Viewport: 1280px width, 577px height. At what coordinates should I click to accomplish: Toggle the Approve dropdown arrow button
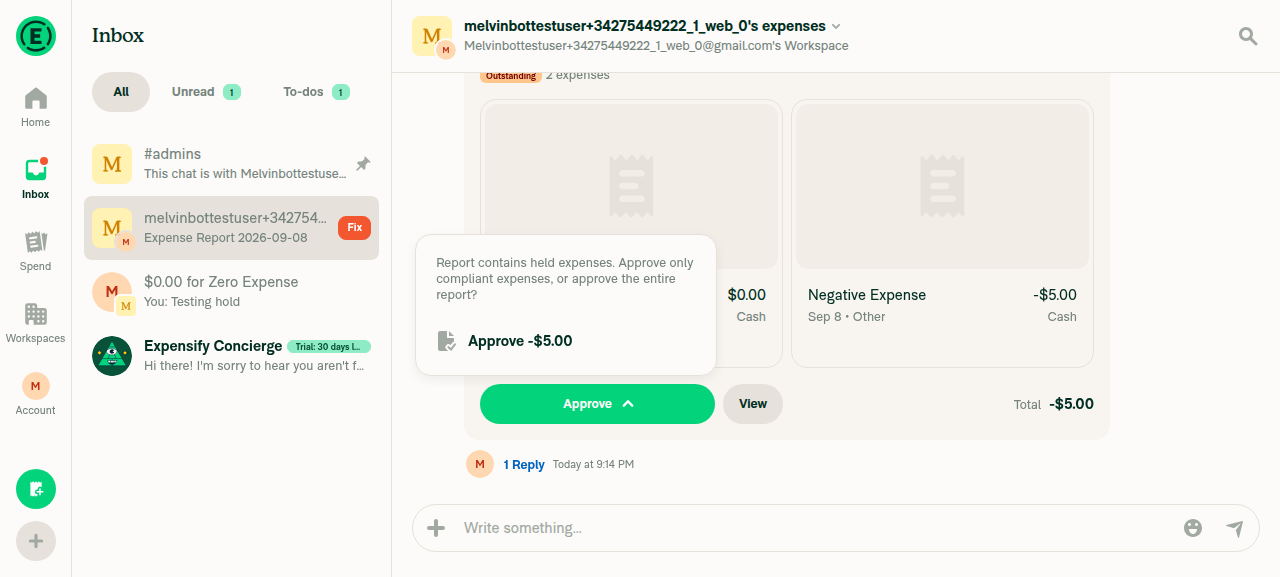coord(628,404)
